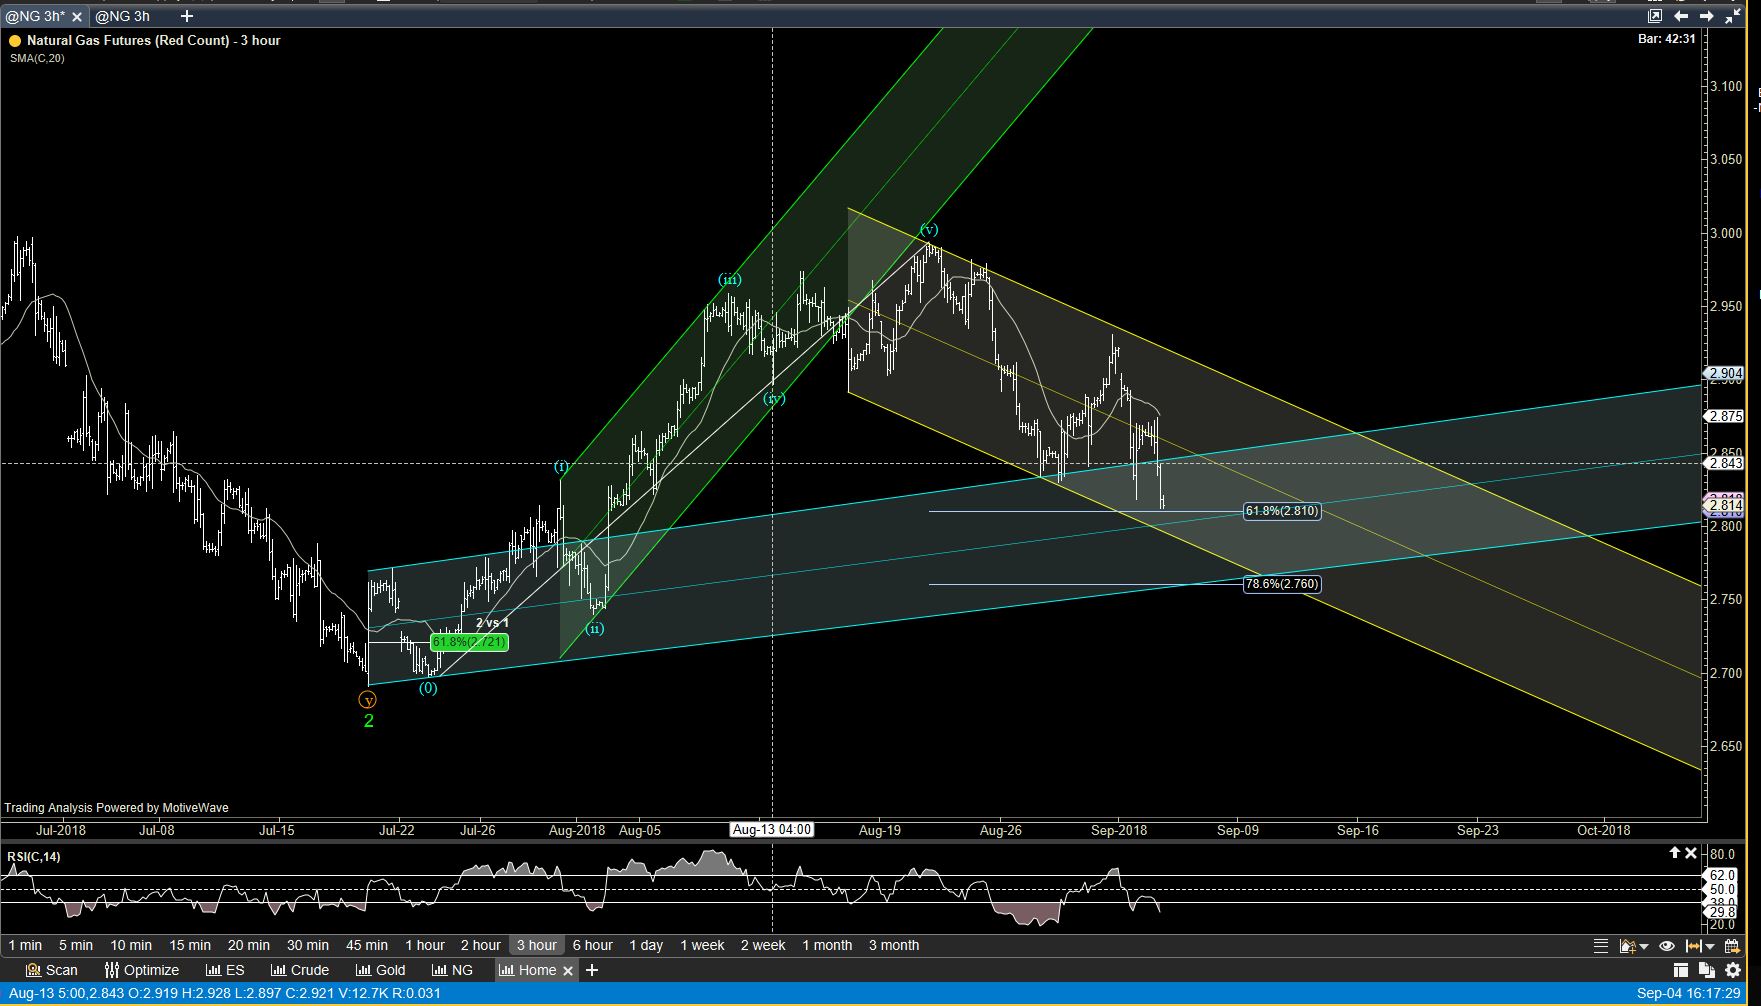Click the copy pages icon
The image size is (1761, 1006).
1706,970
